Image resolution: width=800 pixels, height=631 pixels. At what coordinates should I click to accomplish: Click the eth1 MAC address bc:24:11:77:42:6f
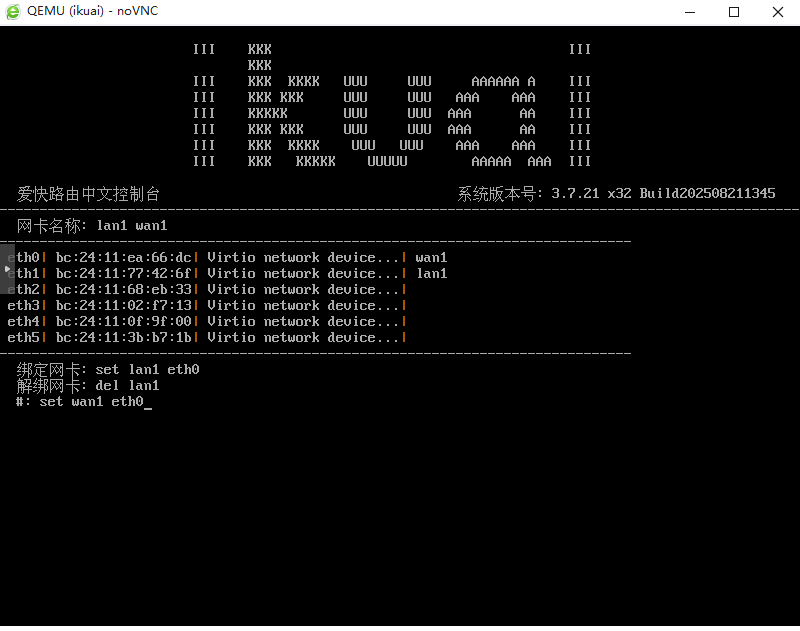tap(123, 273)
